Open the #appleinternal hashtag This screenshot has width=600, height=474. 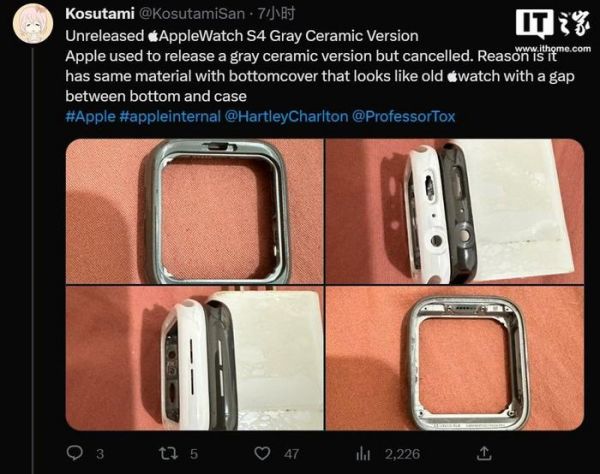click(x=170, y=116)
